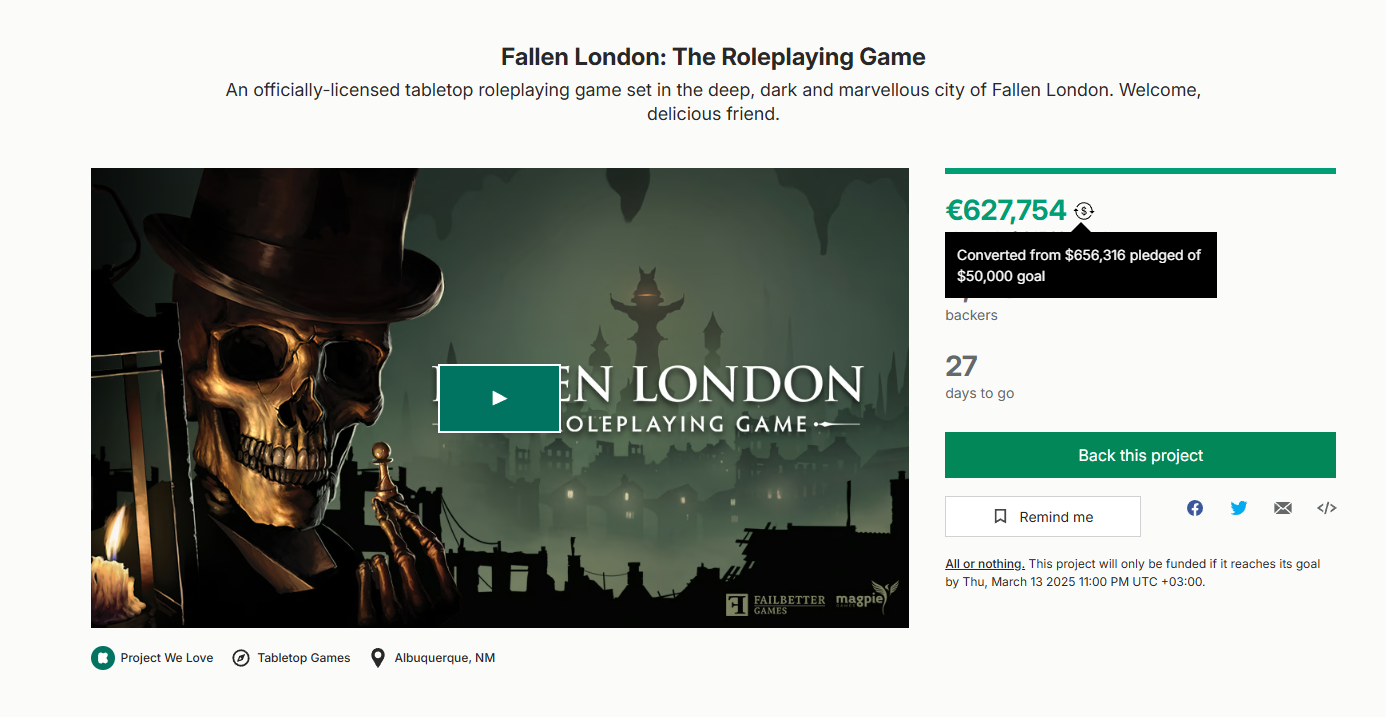
Task: Play the Fallen London campaign video
Action: (x=499, y=398)
